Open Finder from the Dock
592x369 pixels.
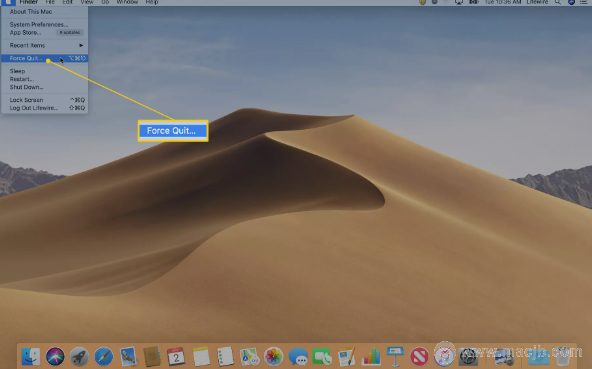[x=31, y=357]
